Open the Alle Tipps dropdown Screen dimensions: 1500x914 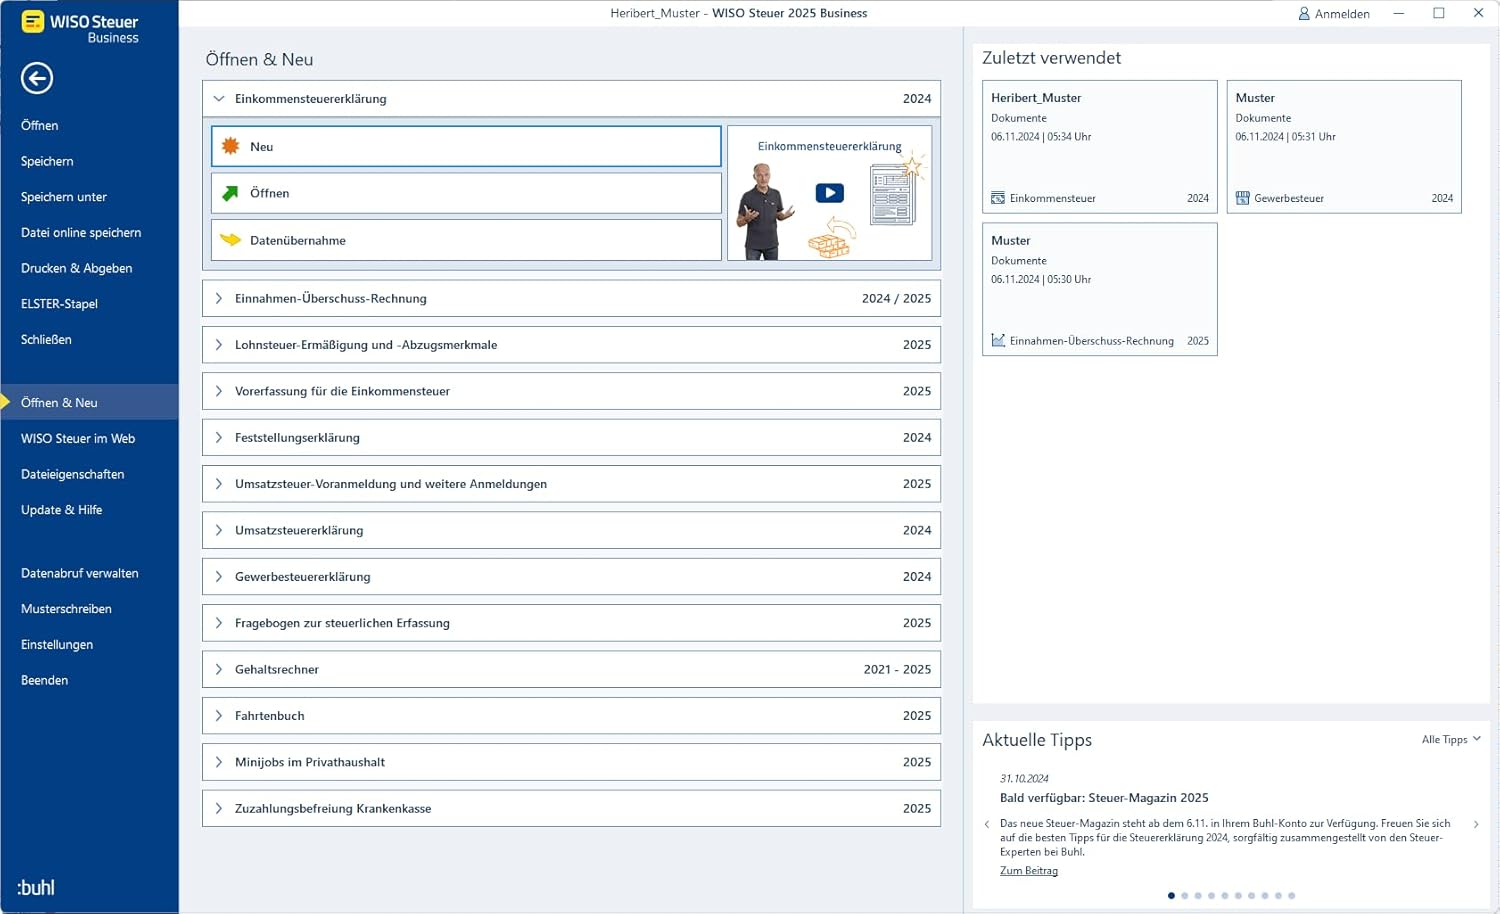tap(1451, 740)
